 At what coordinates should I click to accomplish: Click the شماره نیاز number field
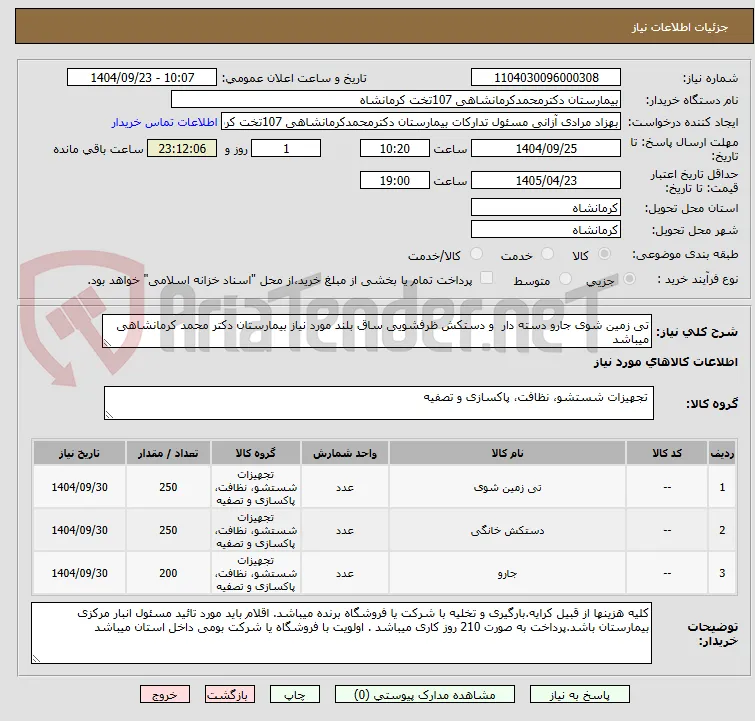click(x=546, y=78)
